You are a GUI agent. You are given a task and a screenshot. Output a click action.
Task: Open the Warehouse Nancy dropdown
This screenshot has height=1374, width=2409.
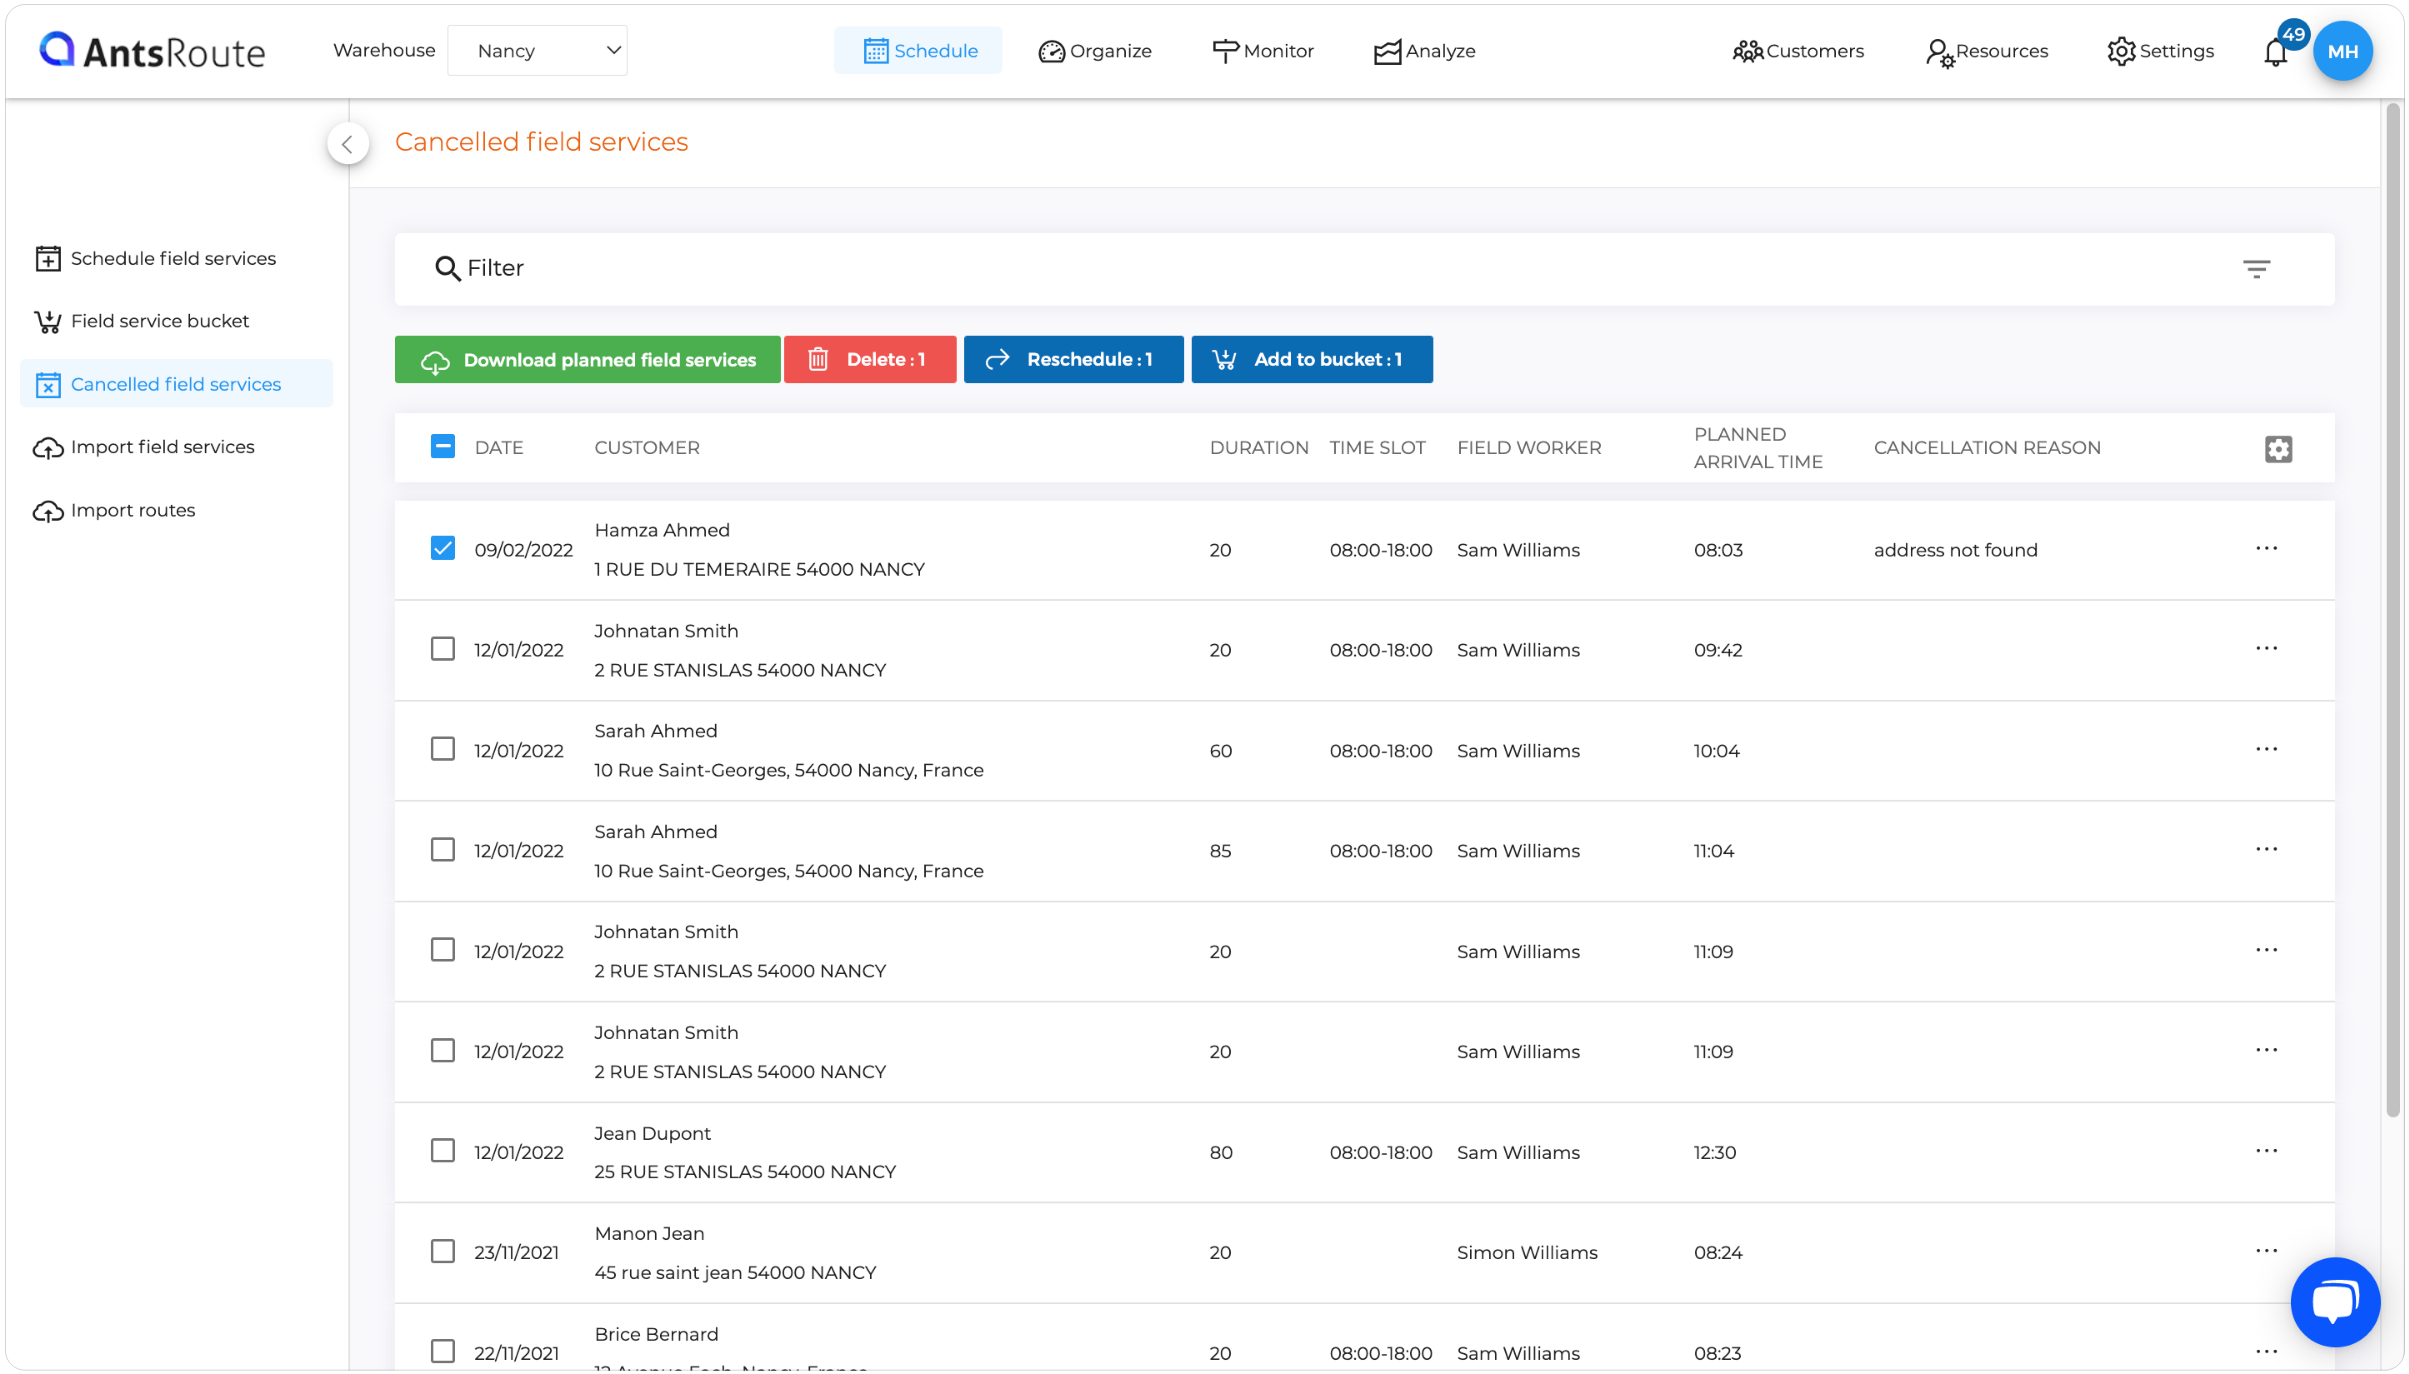pos(537,51)
